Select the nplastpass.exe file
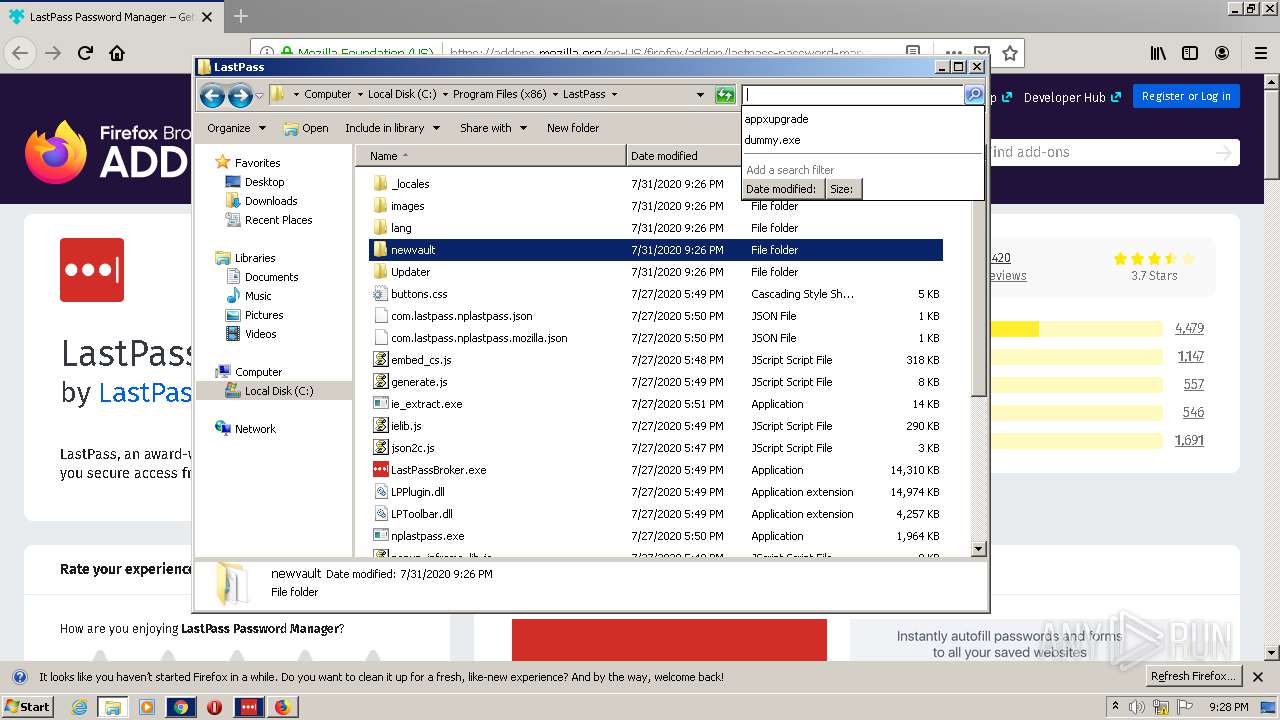 [x=428, y=536]
